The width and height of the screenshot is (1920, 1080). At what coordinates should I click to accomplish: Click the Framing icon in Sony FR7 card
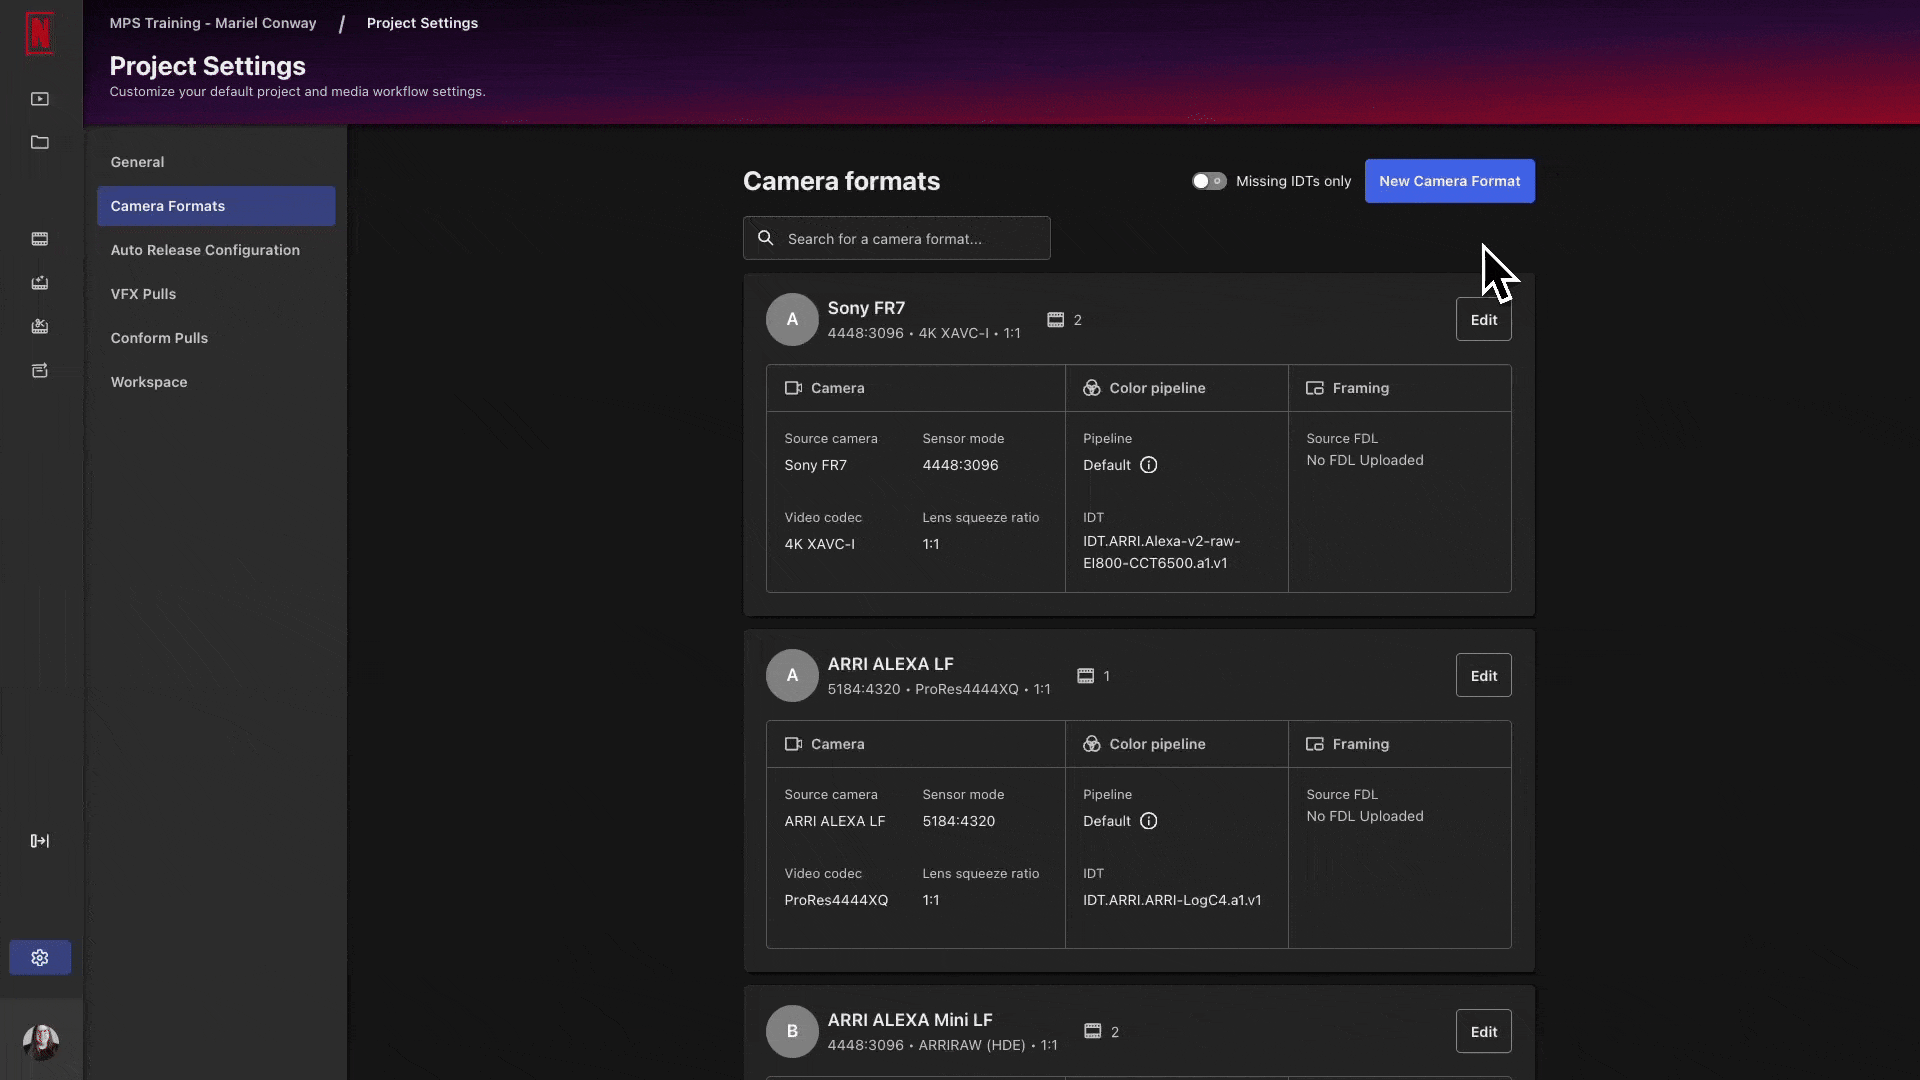pos(1315,388)
